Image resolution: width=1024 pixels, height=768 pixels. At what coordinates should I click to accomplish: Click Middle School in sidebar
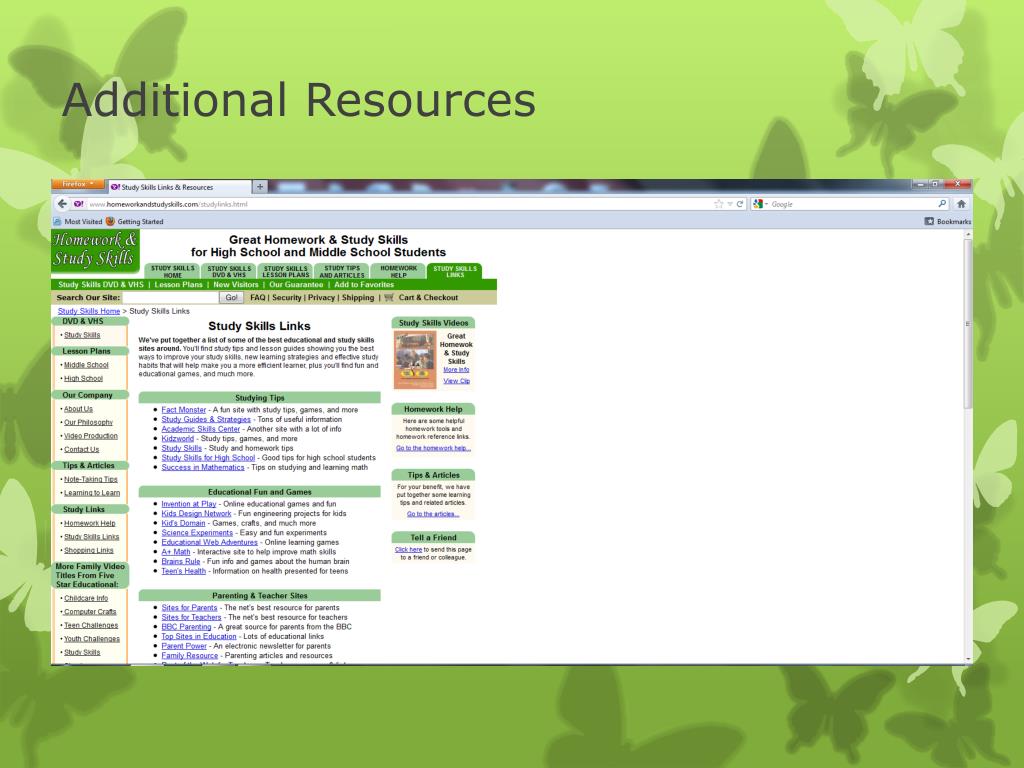coord(86,365)
